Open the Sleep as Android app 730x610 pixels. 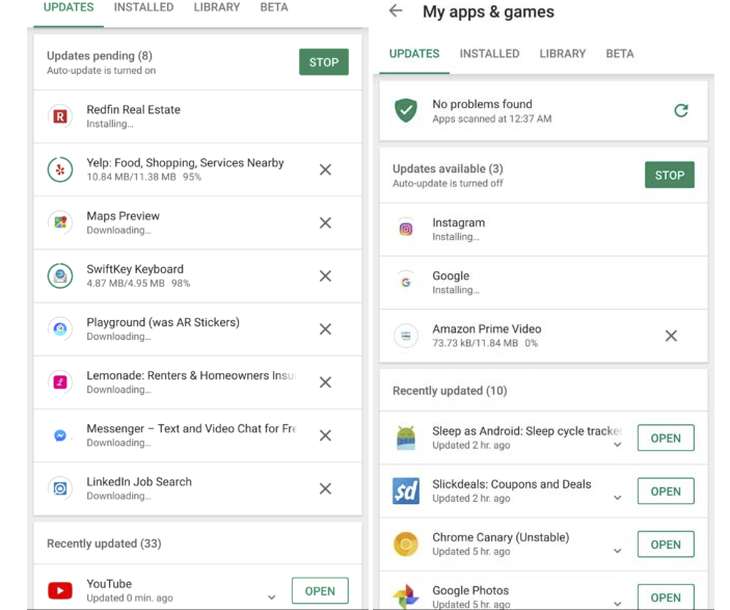pos(665,438)
